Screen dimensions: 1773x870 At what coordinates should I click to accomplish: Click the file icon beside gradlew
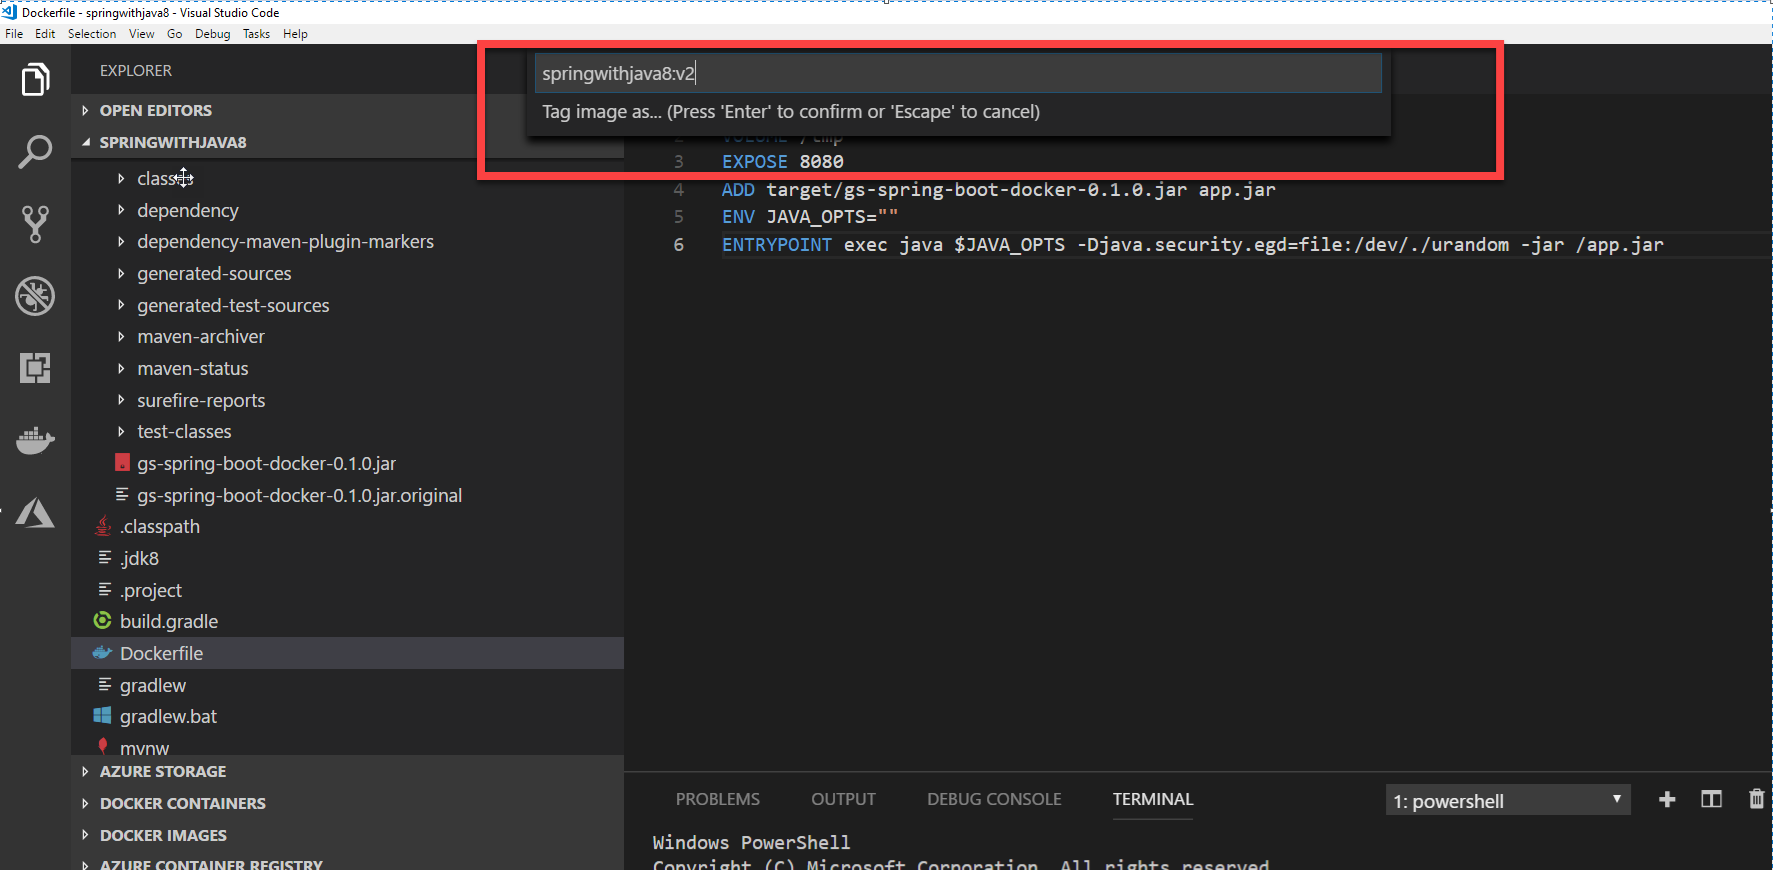[104, 685]
